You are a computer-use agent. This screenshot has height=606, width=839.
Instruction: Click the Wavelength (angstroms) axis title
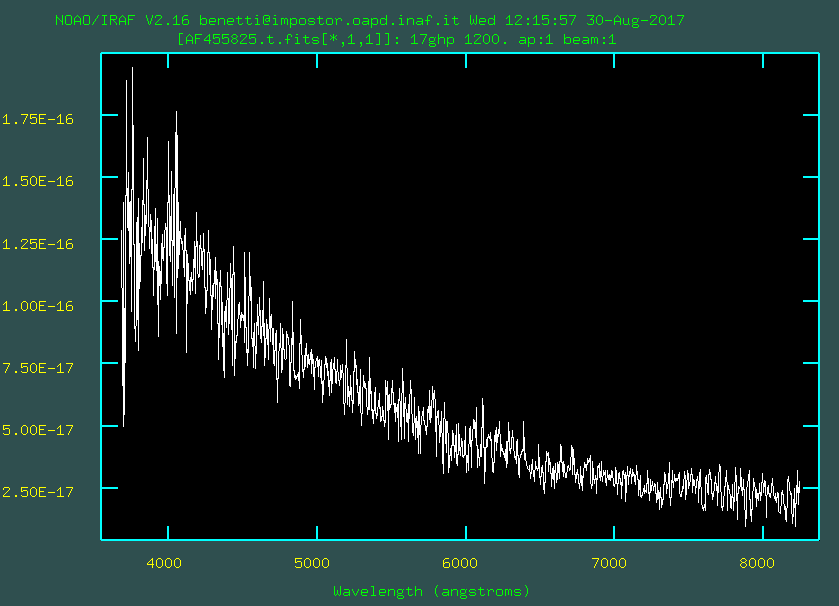point(432,592)
